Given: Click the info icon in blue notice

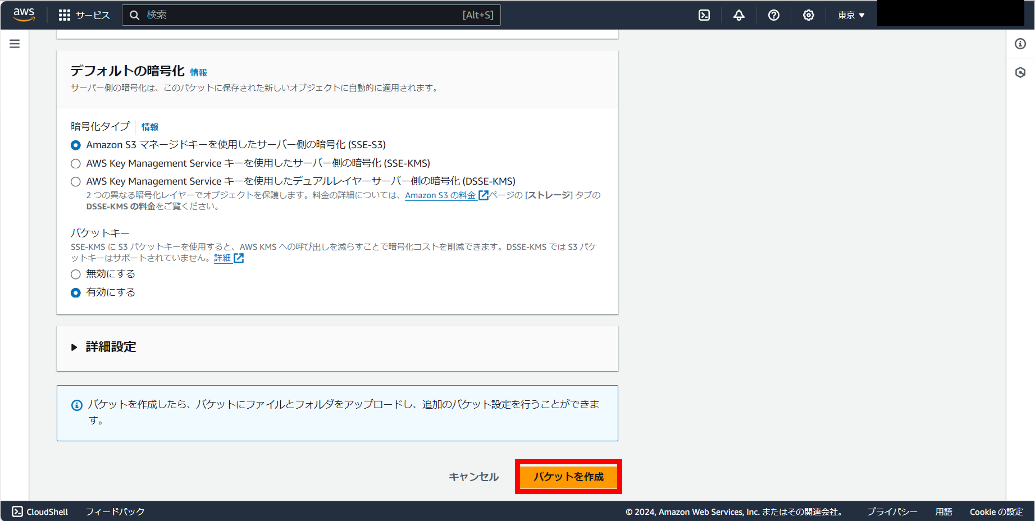Looking at the screenshot, I should click(x=77, y=405).
